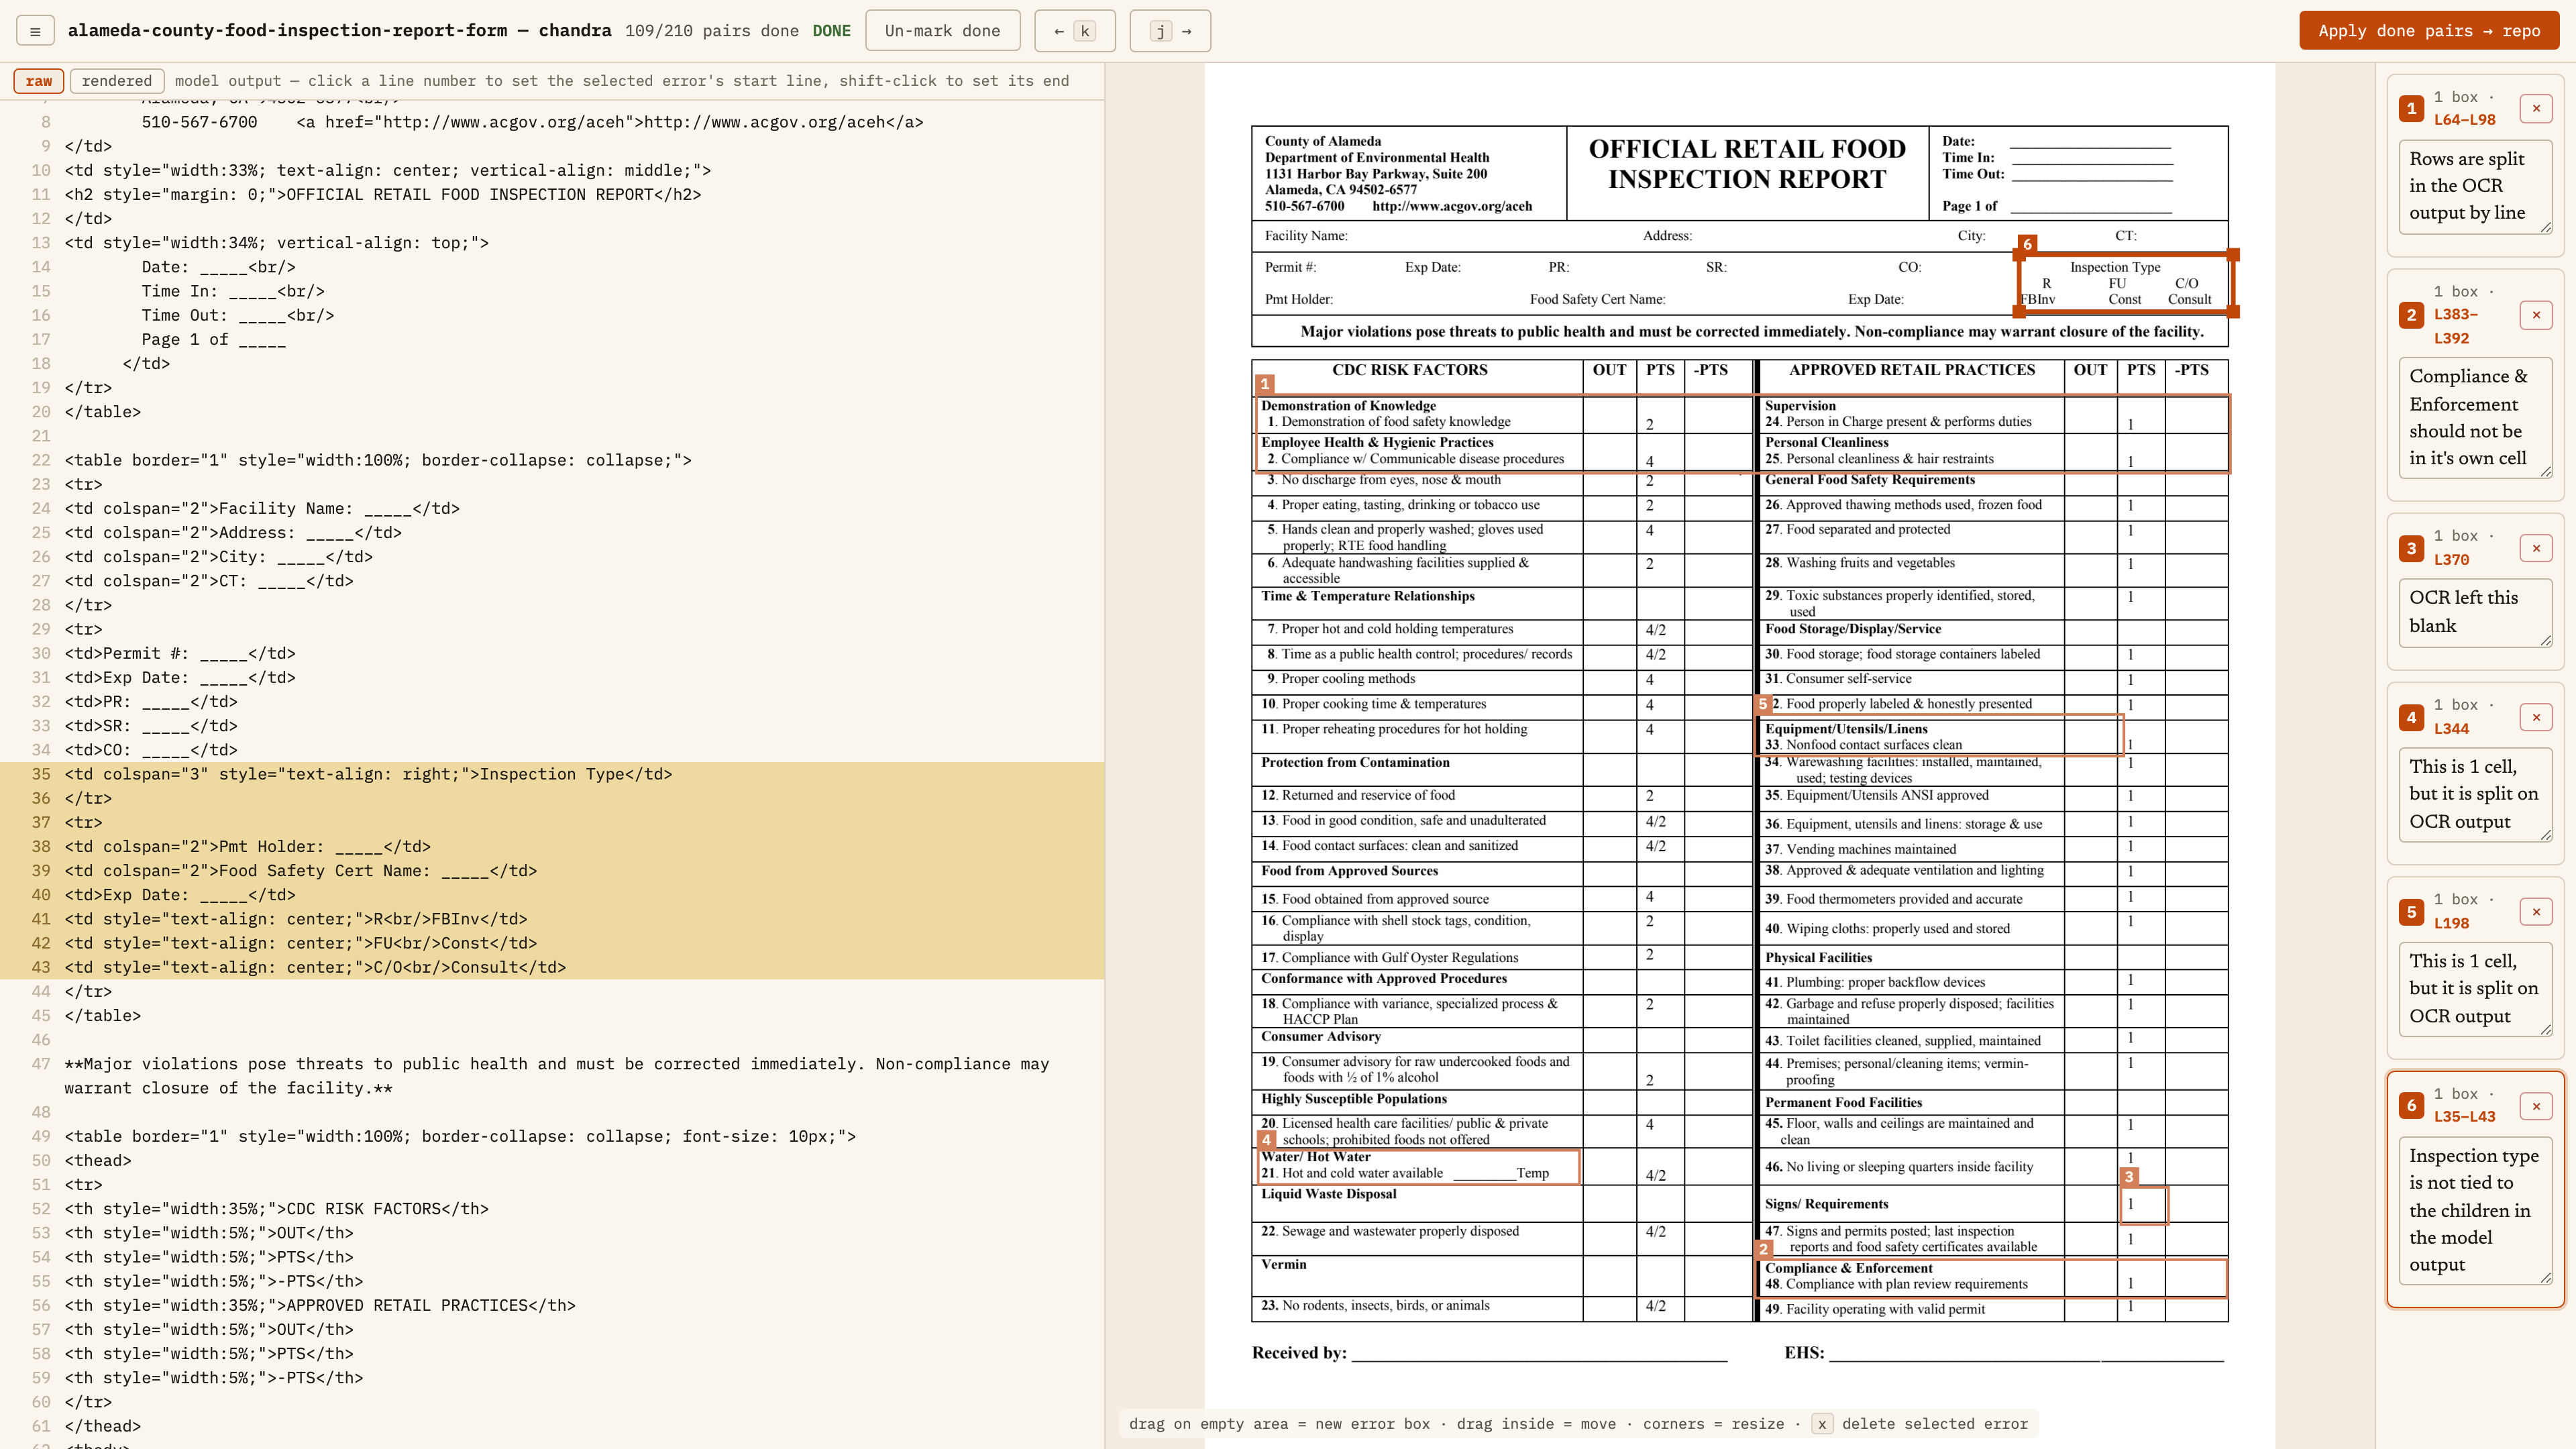The height and width of the screenshot is (1449, 2576).
Task: Click line number 22 in gutter
Action: [41, 460]
